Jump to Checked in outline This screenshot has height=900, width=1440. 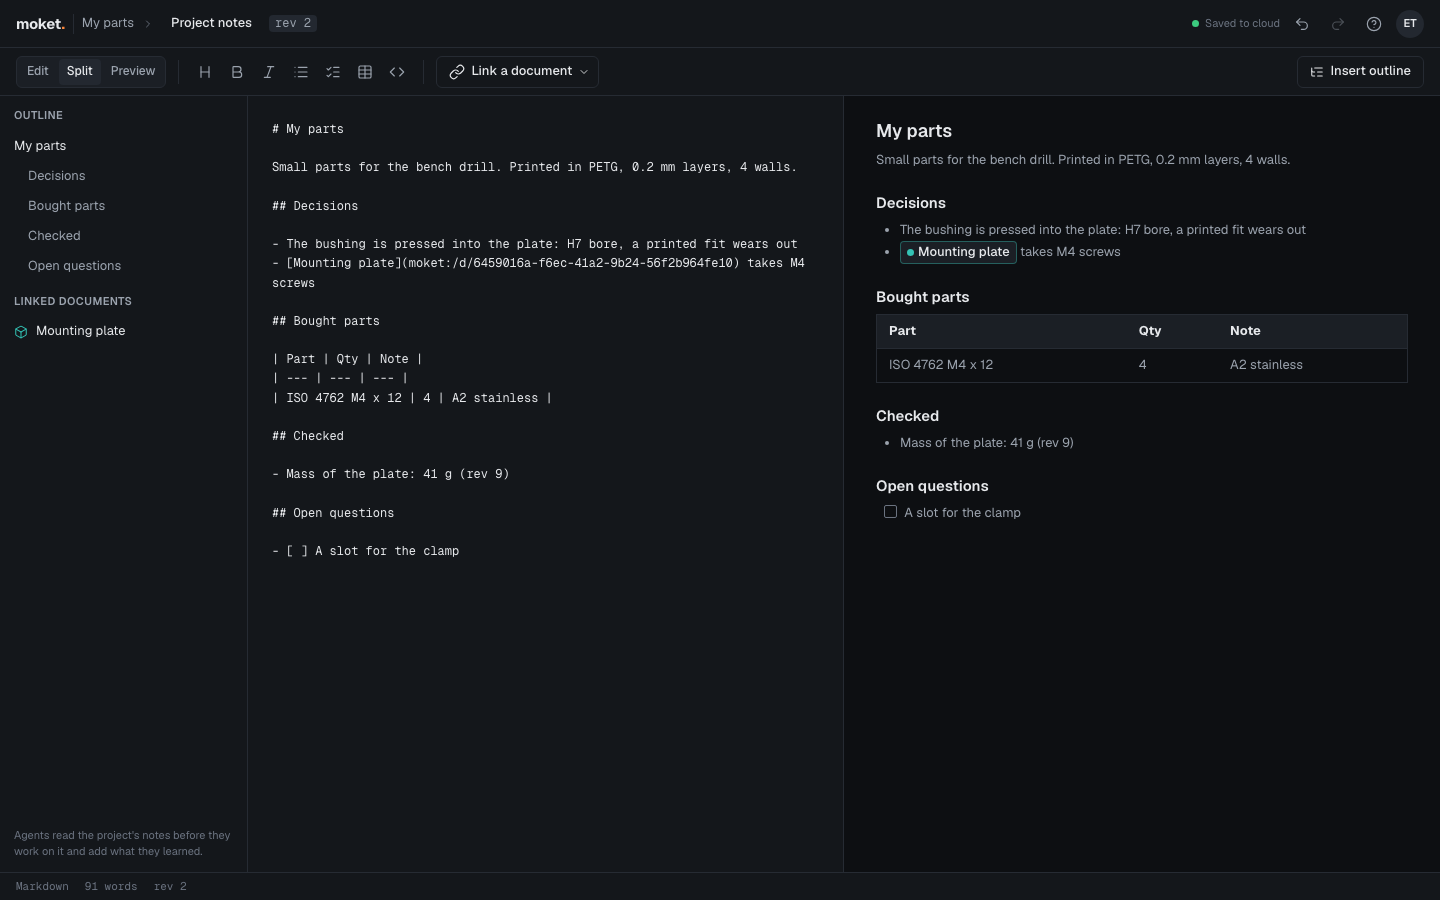pyautogui.click(x=54, y=236)
